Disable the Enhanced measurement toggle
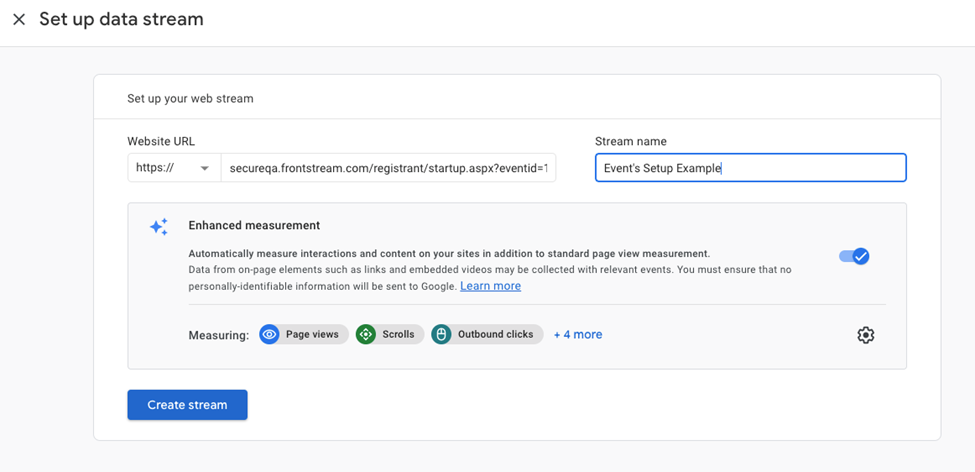This screenshot has width=975, height=472. [x=854, y=256]
